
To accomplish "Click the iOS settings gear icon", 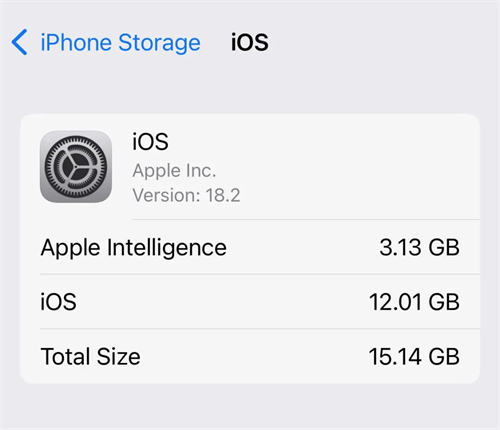I will [76, 166].
